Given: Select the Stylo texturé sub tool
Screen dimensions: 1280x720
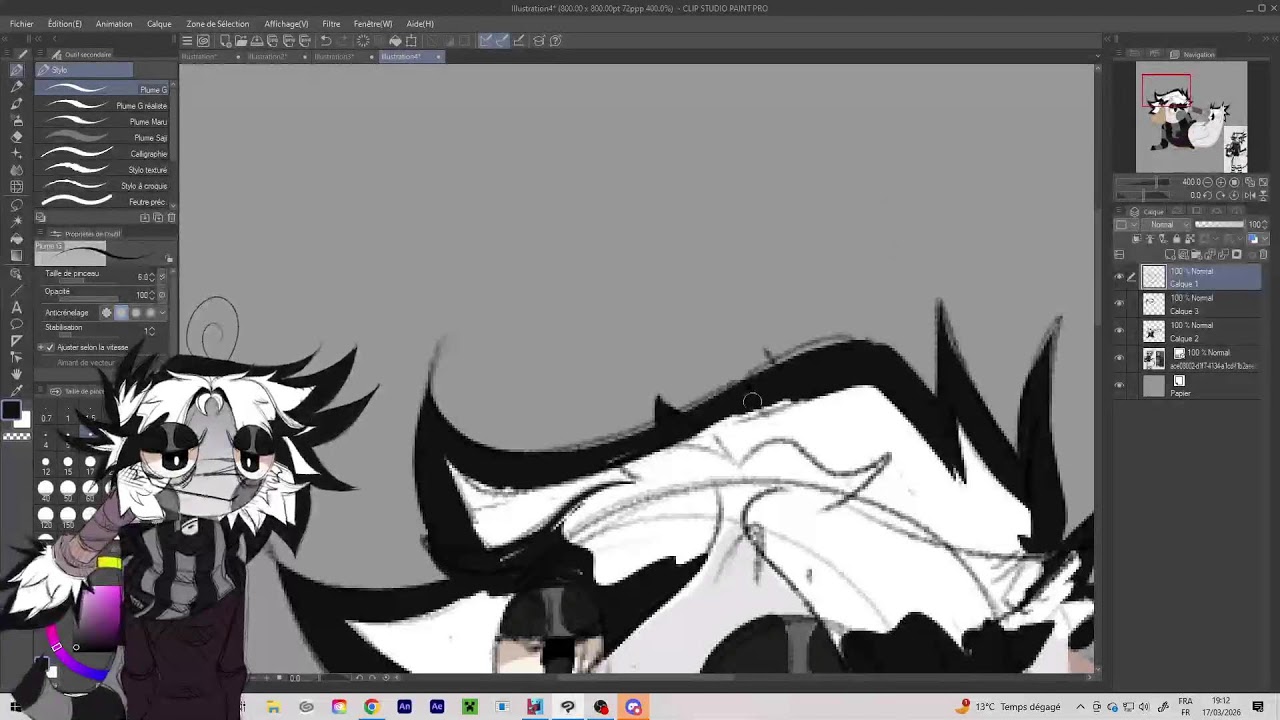Looking at the screenshot, I should 103,170.
